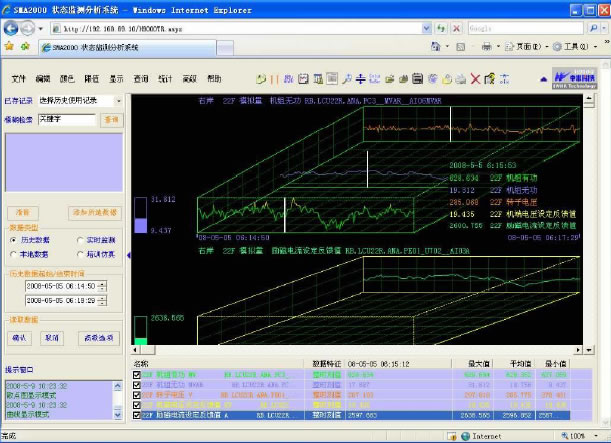611x443 pixels.
Task: Open the 选择历史使用记录 dropdown
Action: pyautogui.click(x=118, y=101)
